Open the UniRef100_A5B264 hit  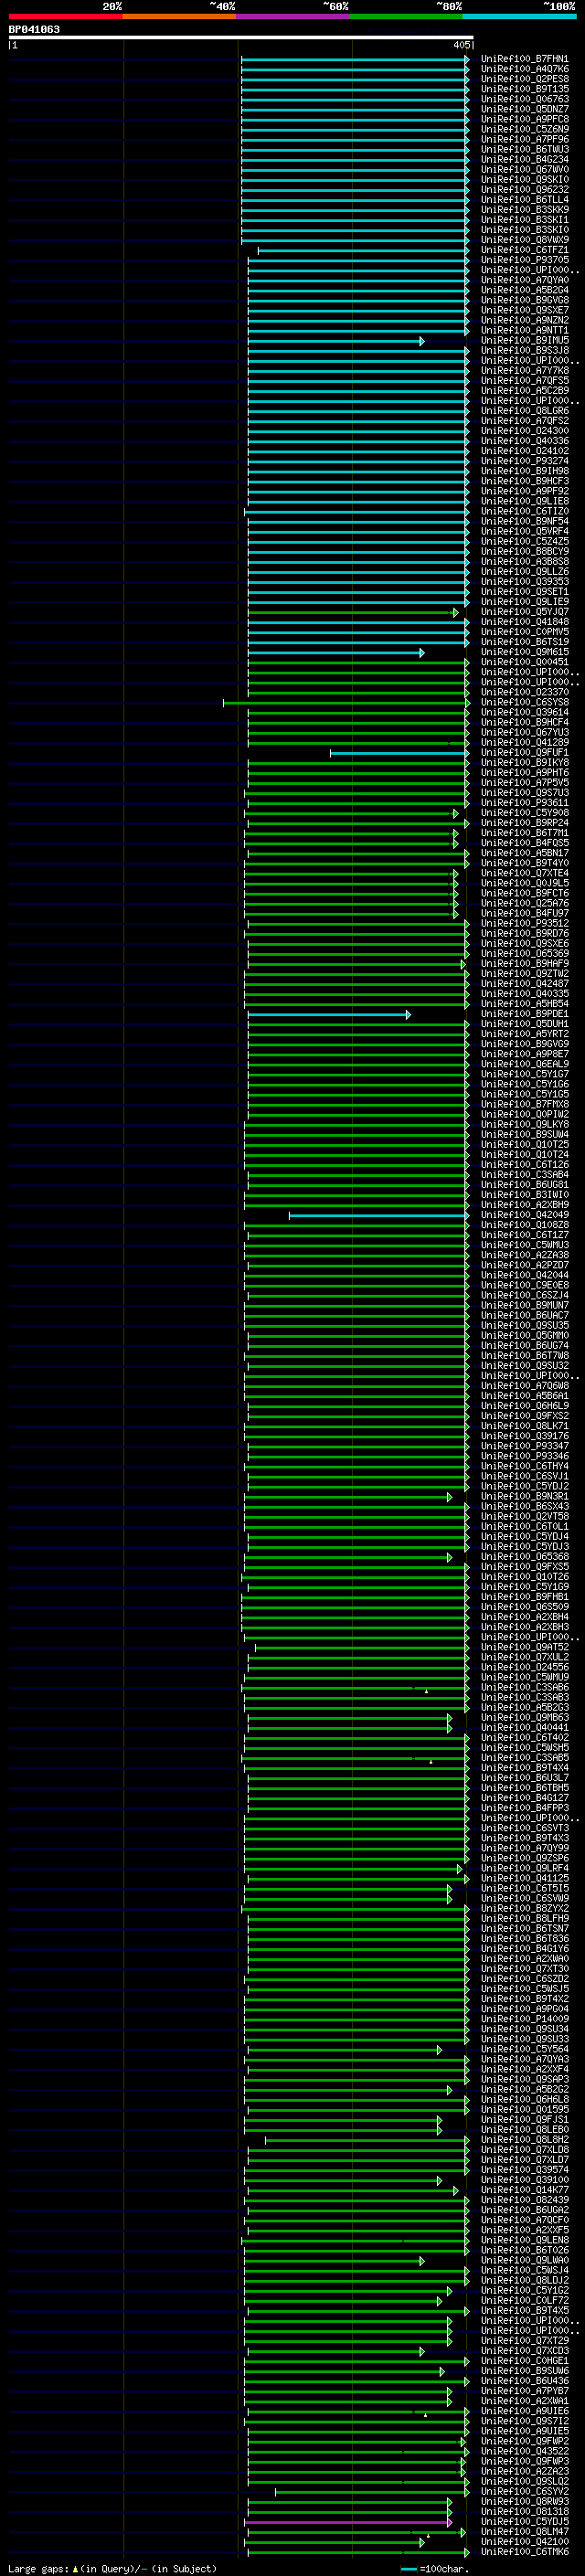(524, 290)
